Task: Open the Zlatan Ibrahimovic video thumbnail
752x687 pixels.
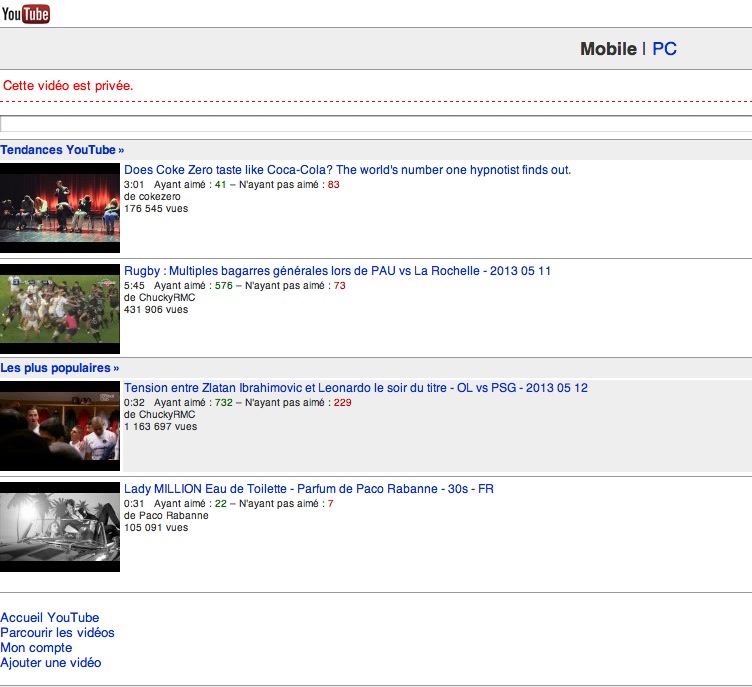Action: click(x=60, y=426)
